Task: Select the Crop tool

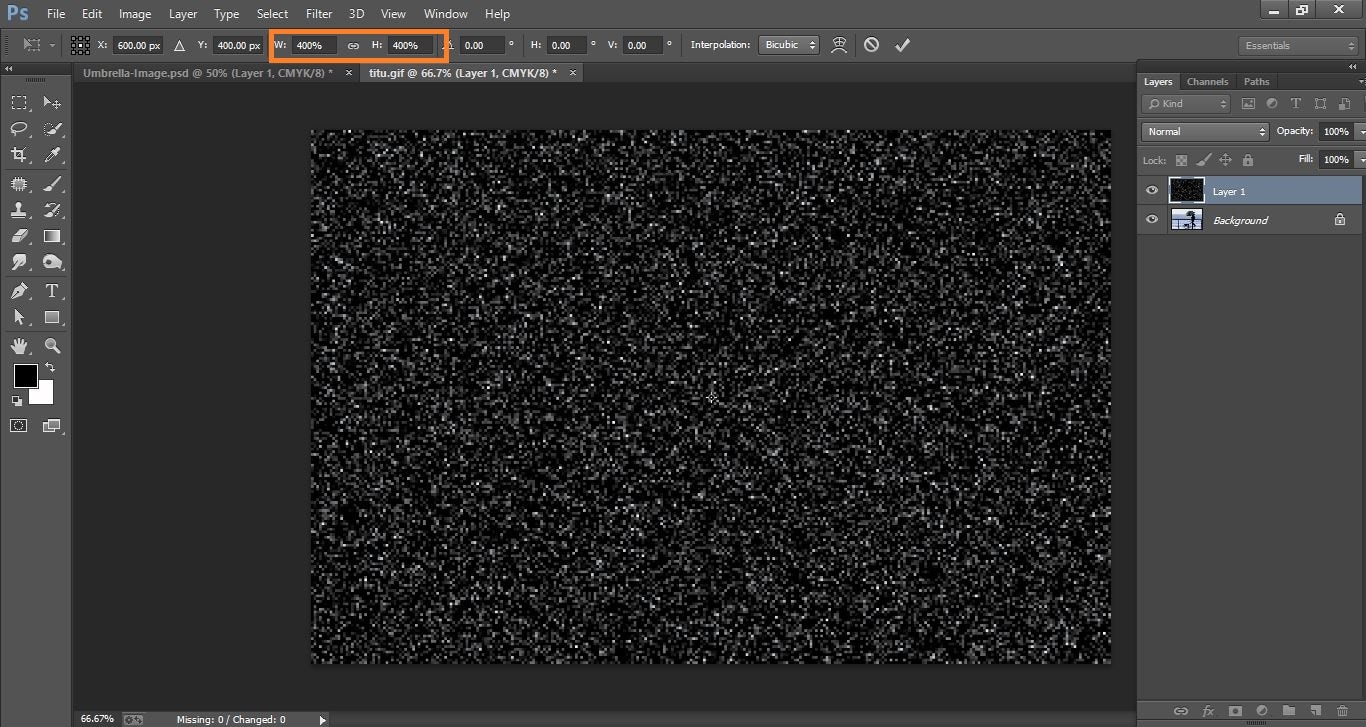Action: [x=20, y=155]
